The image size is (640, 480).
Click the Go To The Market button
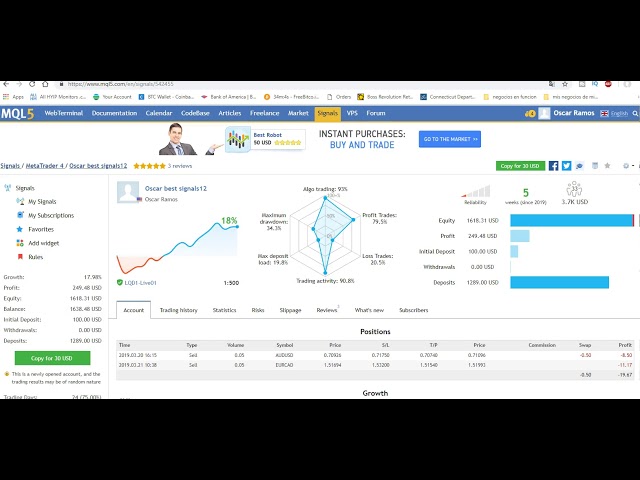pos(450,139)
